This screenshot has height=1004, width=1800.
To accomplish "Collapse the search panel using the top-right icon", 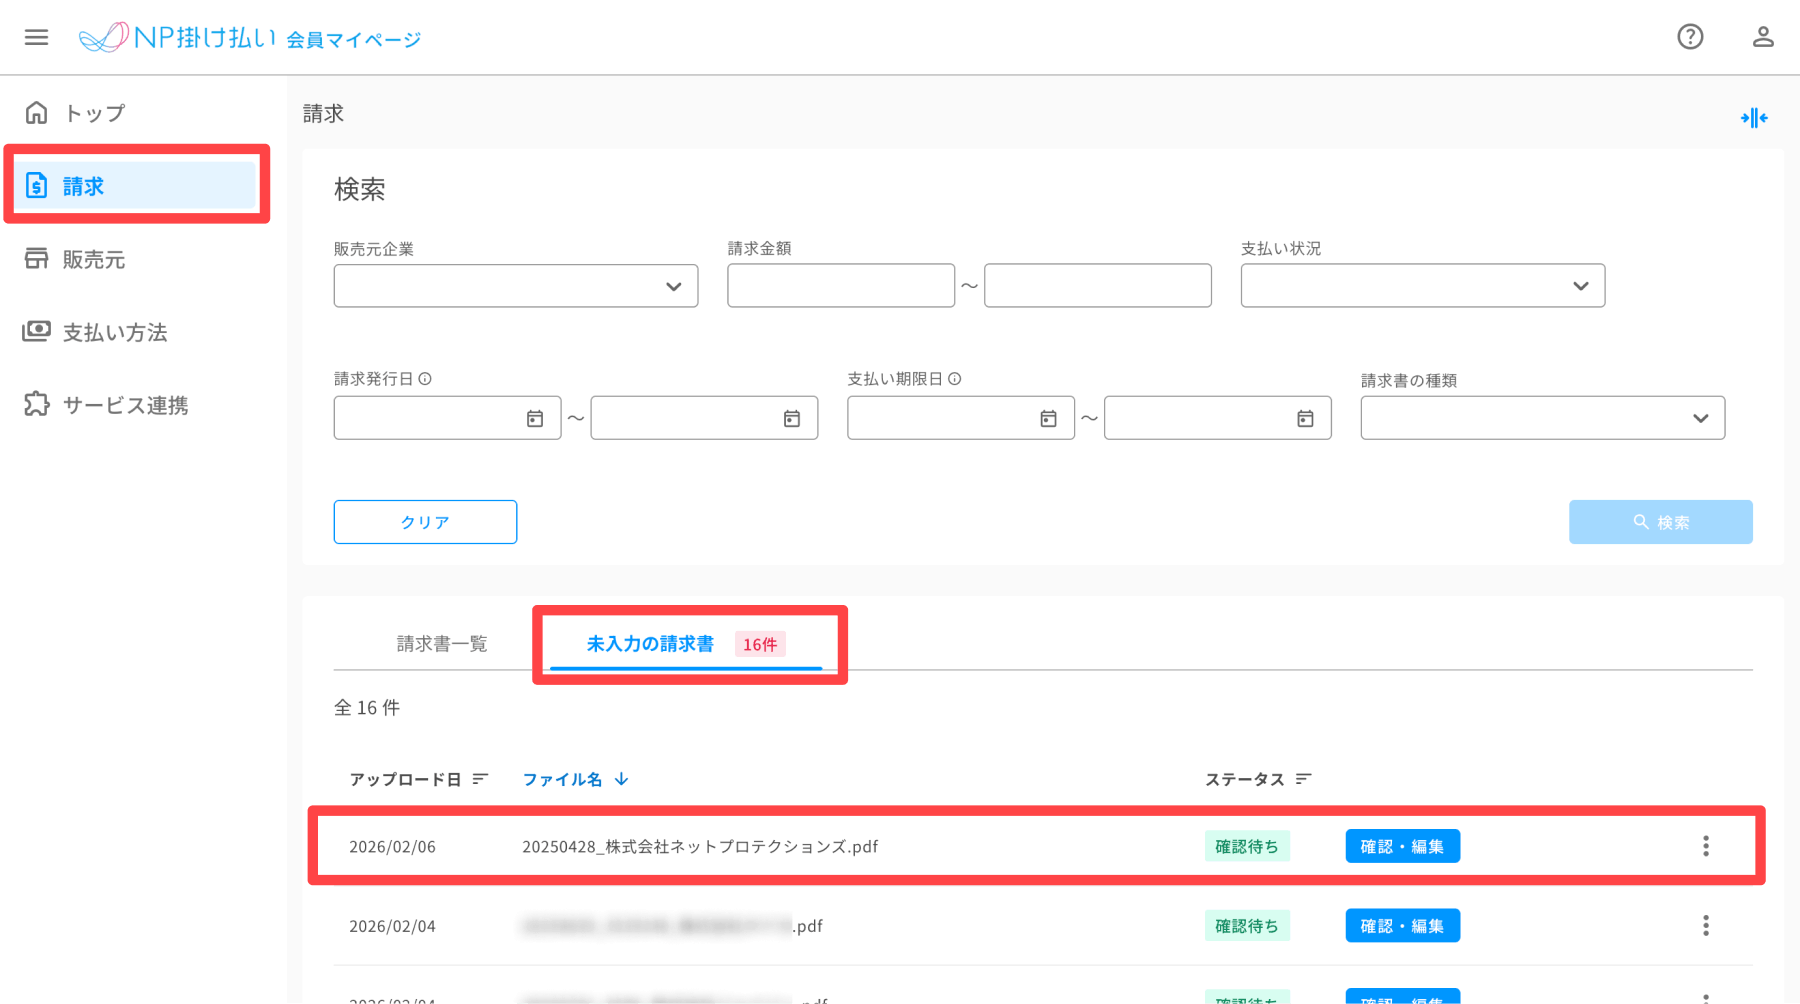I will [x=1753, y=118].
